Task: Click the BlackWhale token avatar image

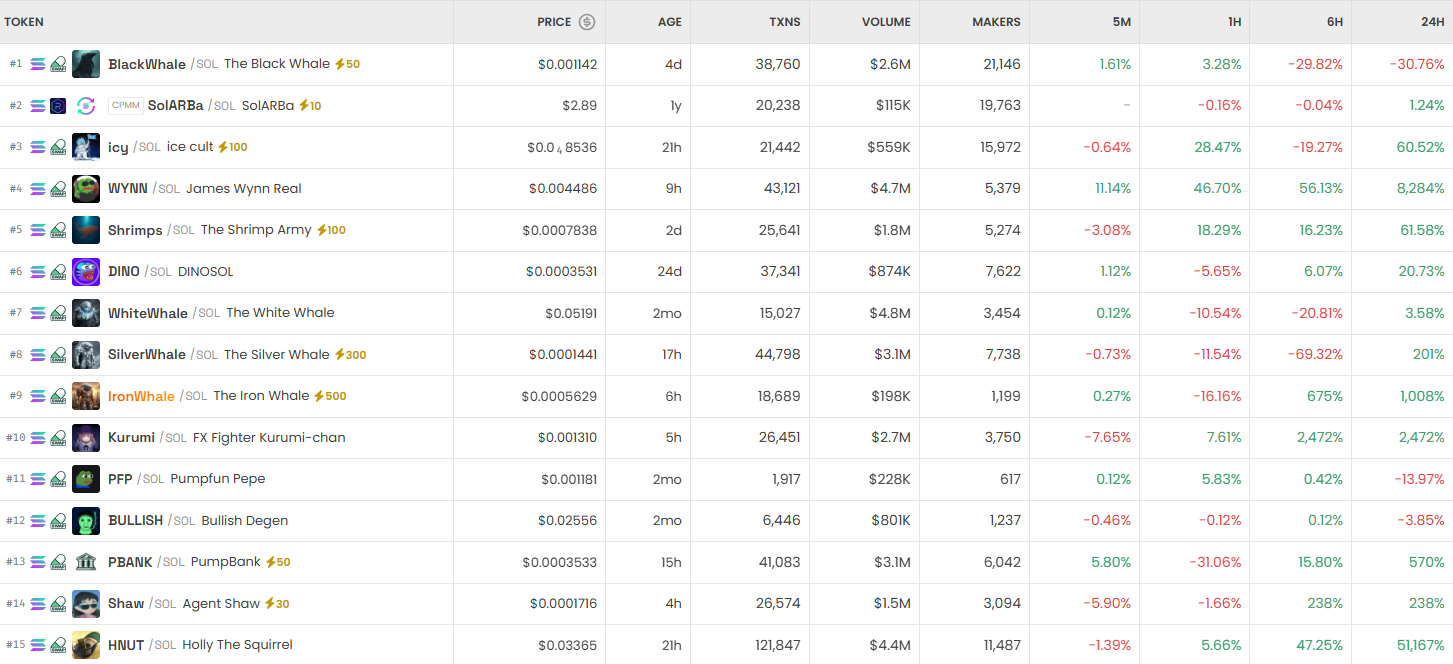Action: (x=86, y=64)
